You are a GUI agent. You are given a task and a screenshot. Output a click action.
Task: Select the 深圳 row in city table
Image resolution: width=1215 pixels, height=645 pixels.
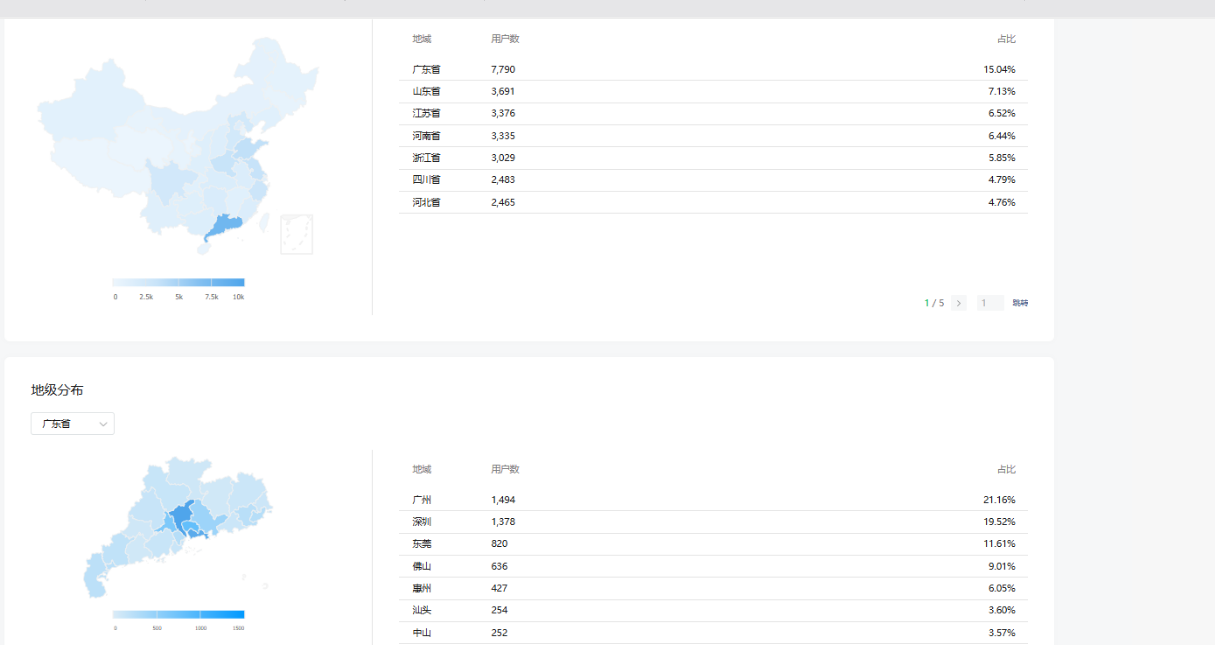tap(713, 522)
